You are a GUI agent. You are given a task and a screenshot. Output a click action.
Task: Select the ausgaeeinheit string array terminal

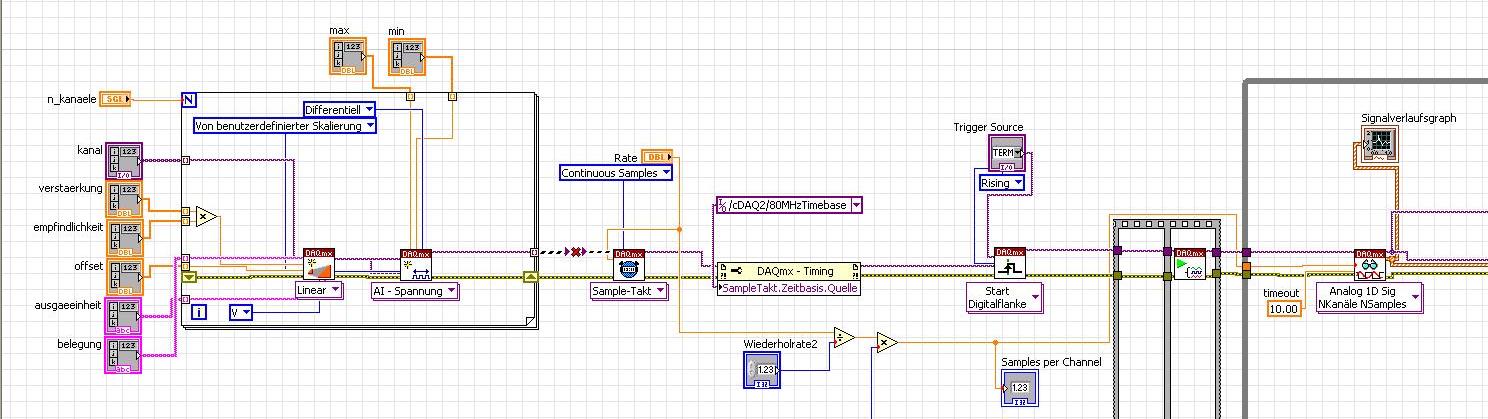124,316
